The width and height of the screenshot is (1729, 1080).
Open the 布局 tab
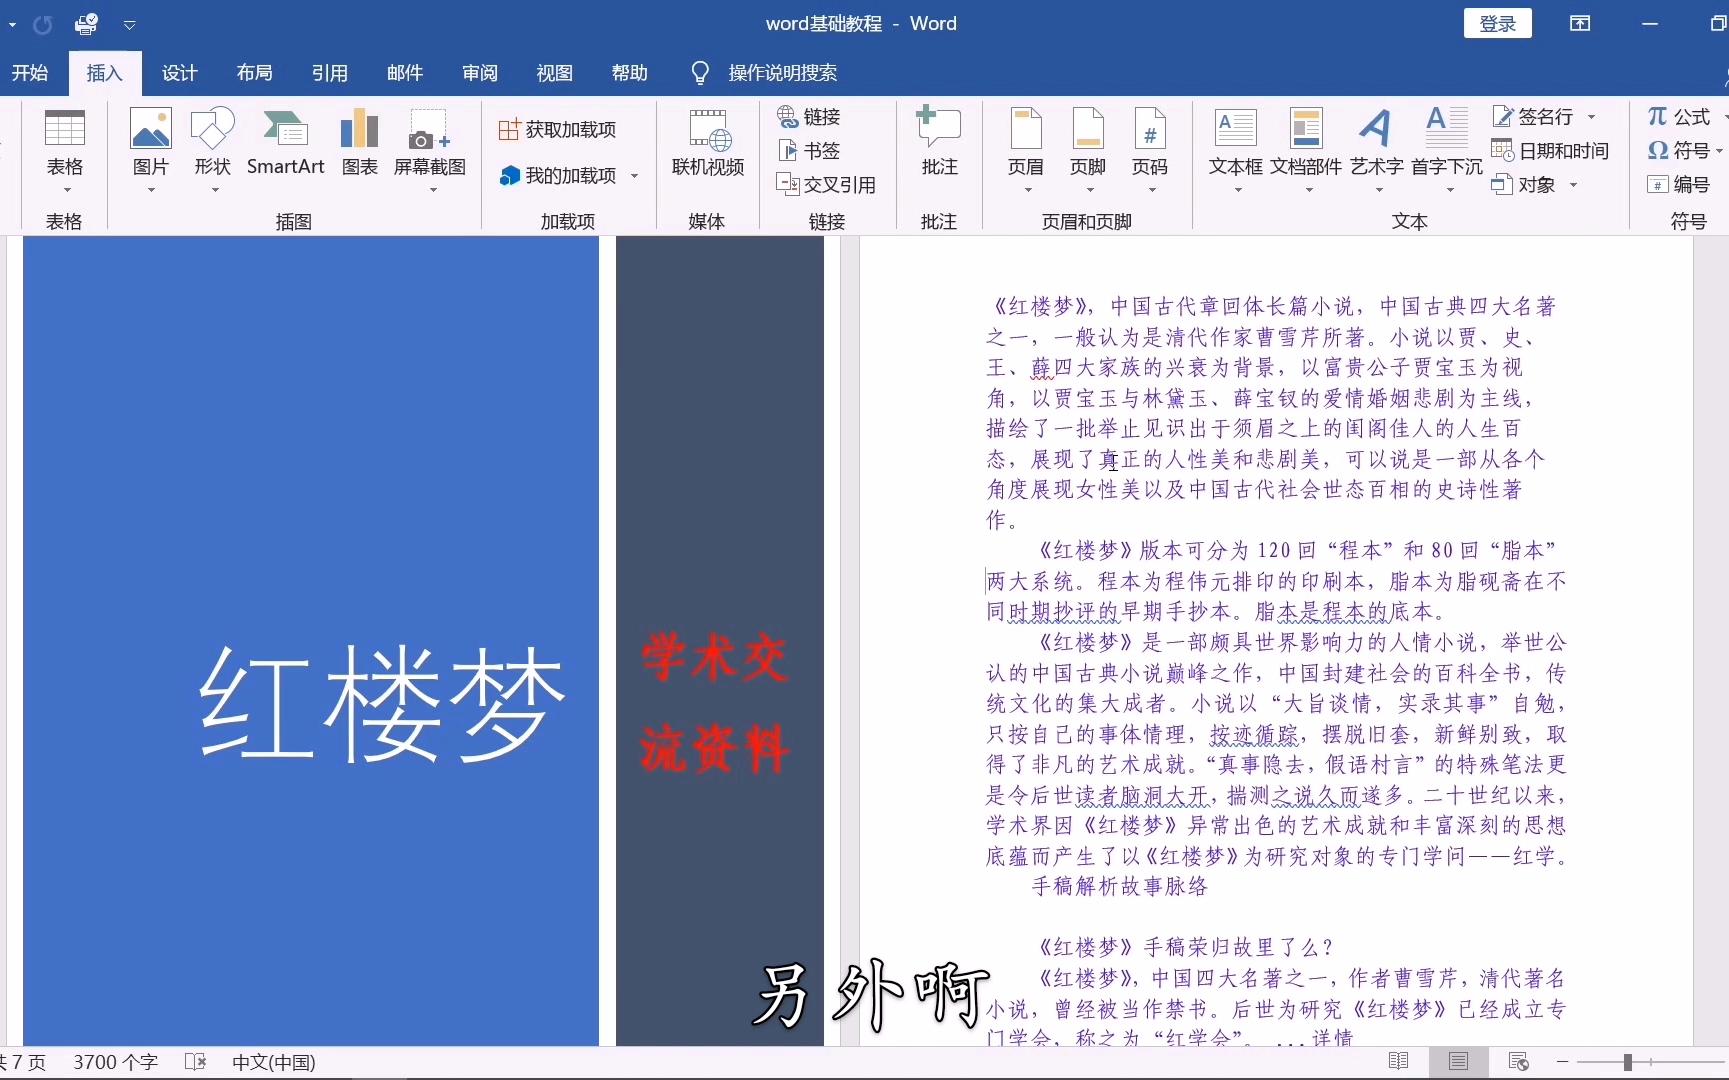[255, 73]
